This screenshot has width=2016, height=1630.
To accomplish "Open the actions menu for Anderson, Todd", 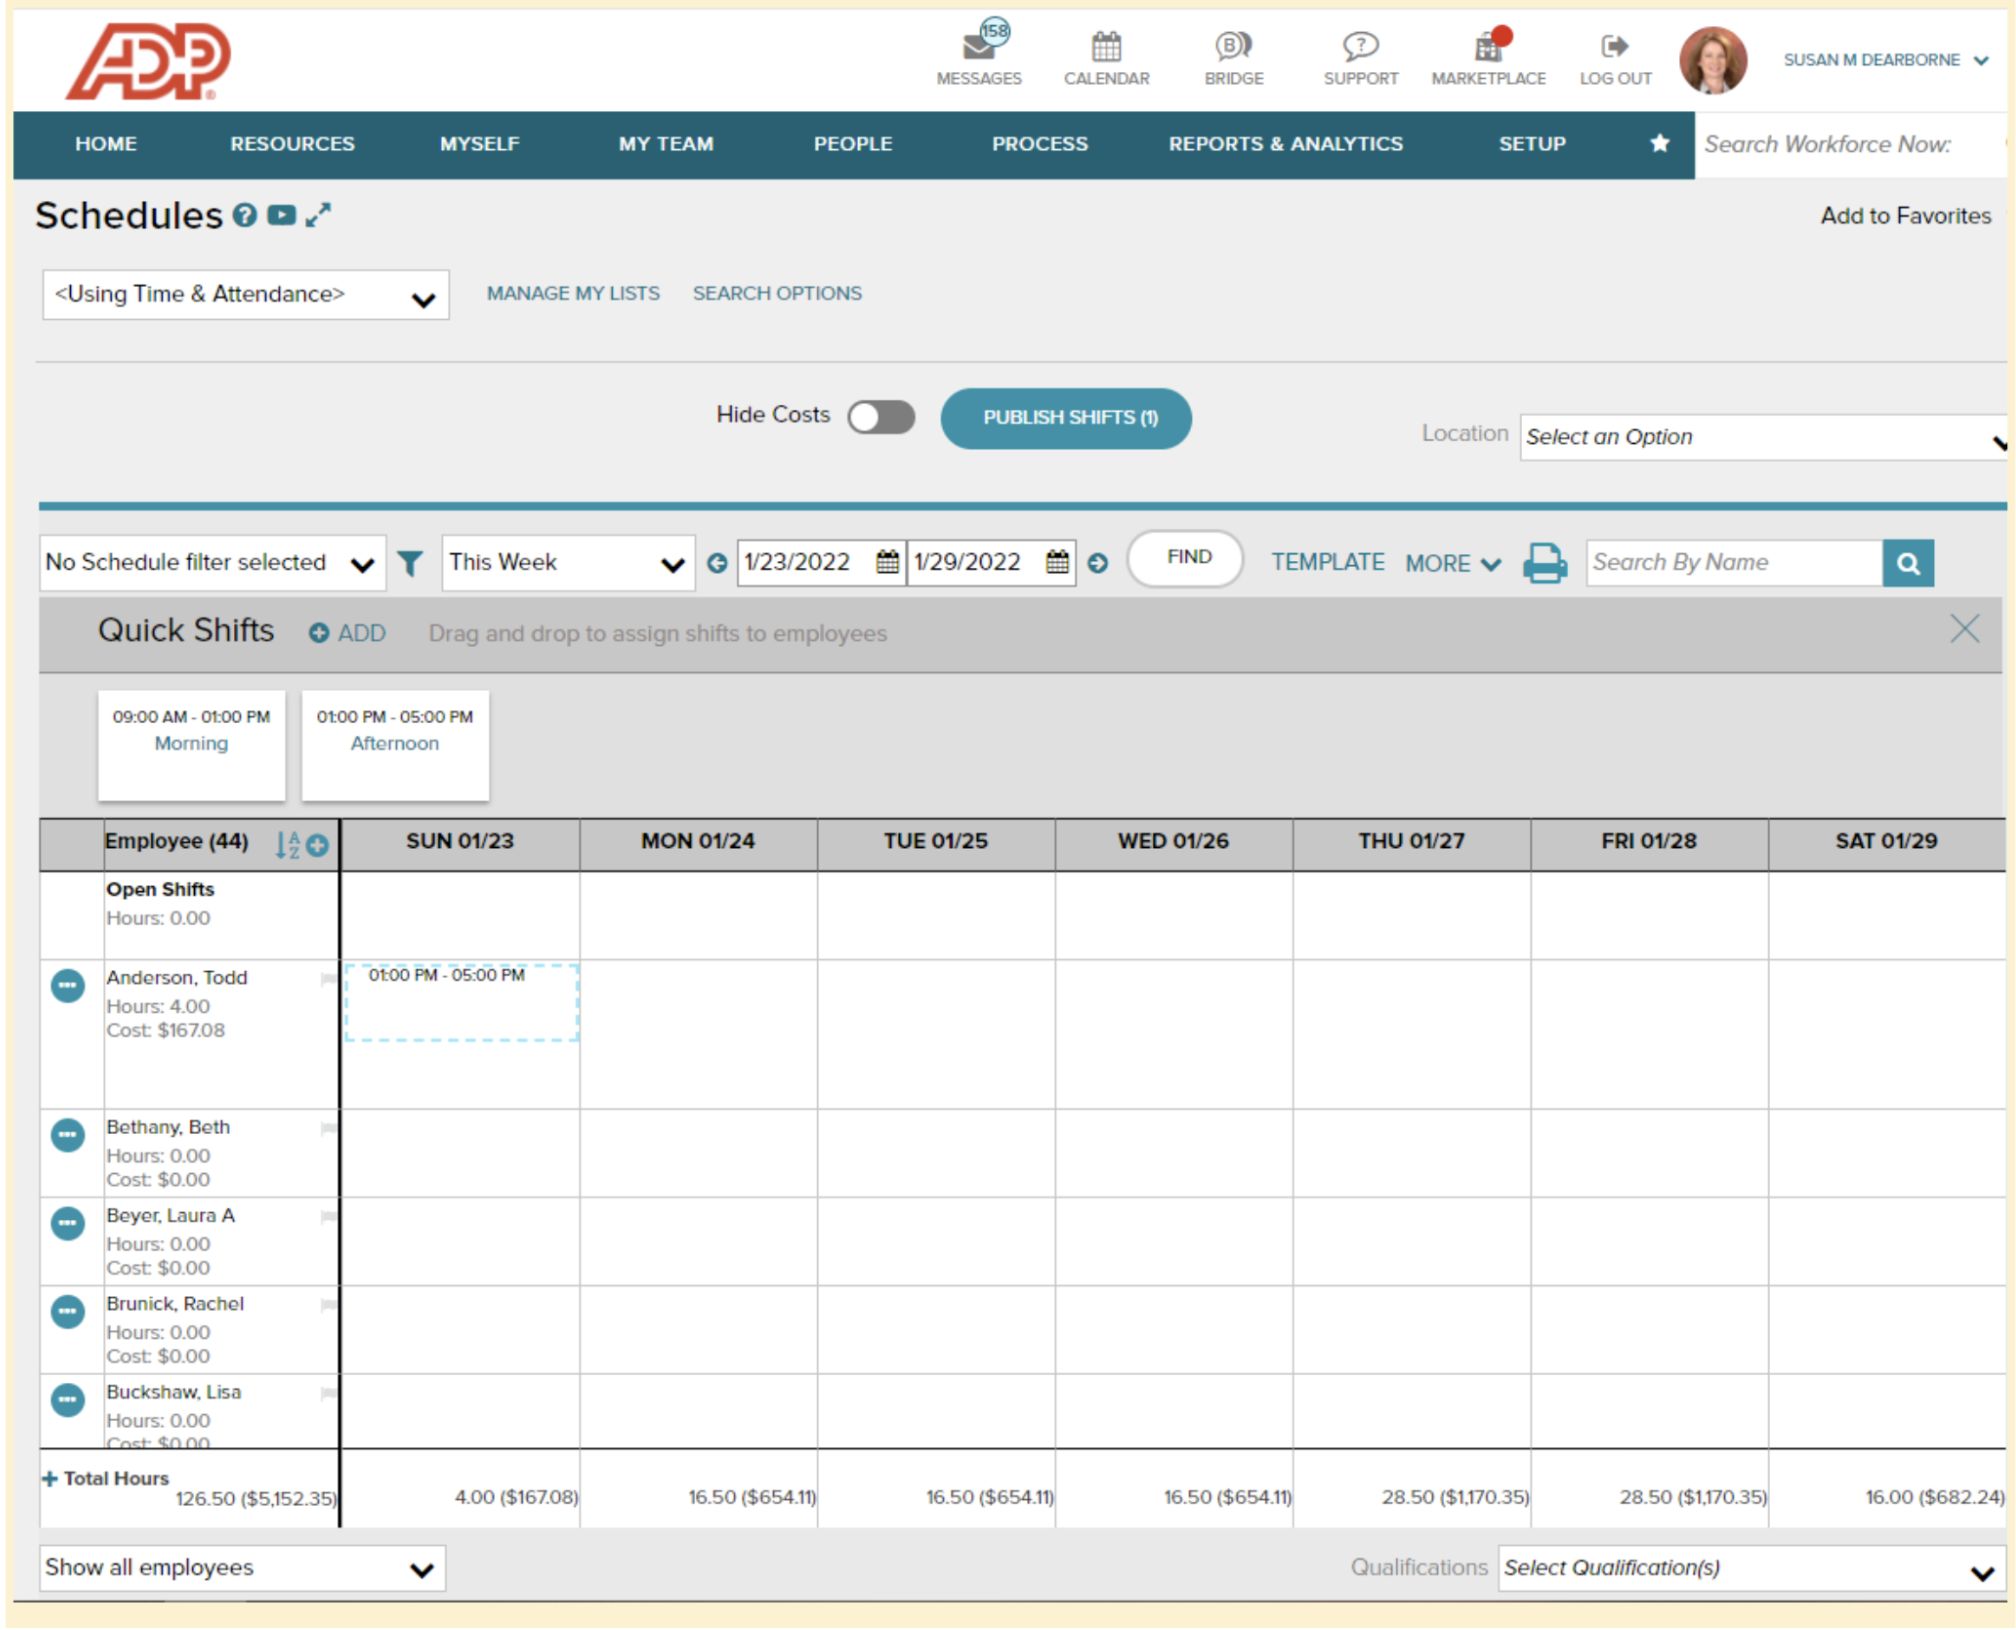I will pos(67,985).
